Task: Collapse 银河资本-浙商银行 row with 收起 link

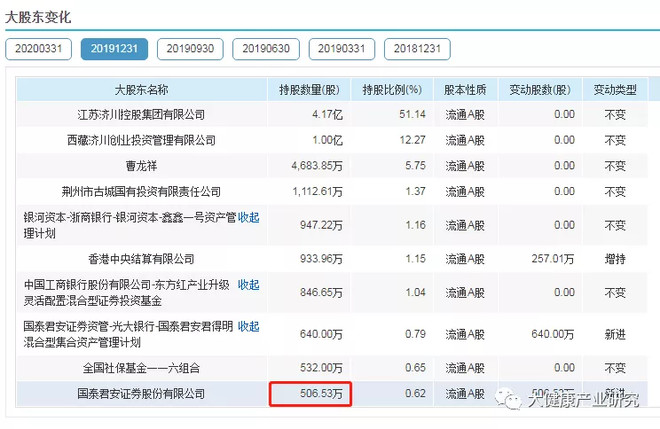Action: click(x=248, y=217)
